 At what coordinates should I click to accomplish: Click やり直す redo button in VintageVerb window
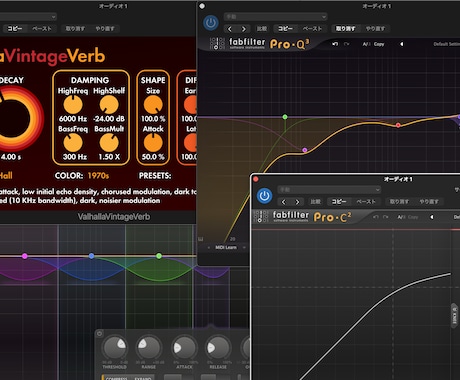(x=105, y=29)
